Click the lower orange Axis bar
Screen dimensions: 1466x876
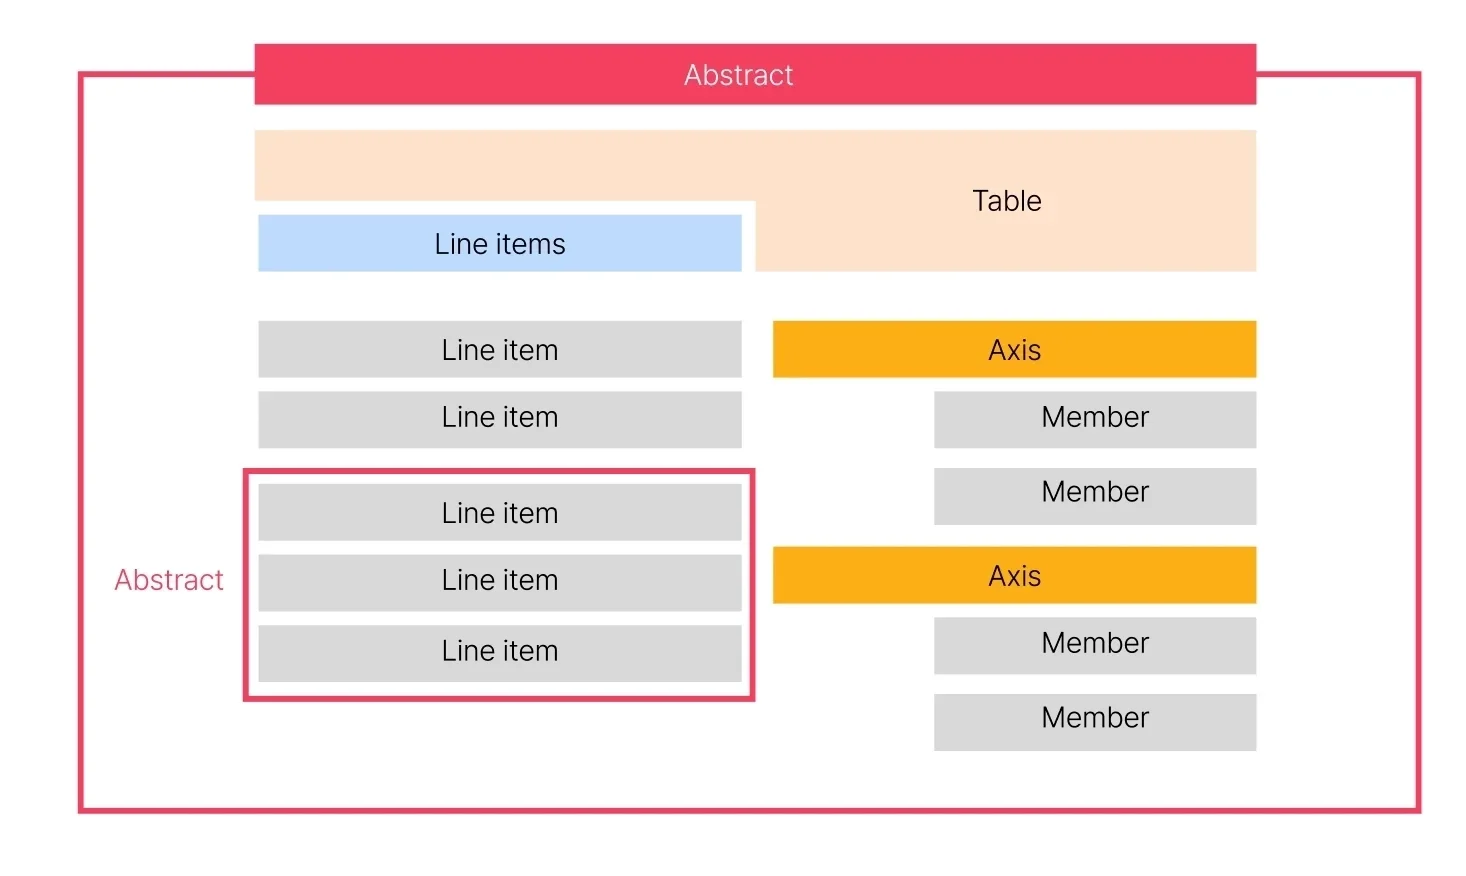coord(1014,576)
